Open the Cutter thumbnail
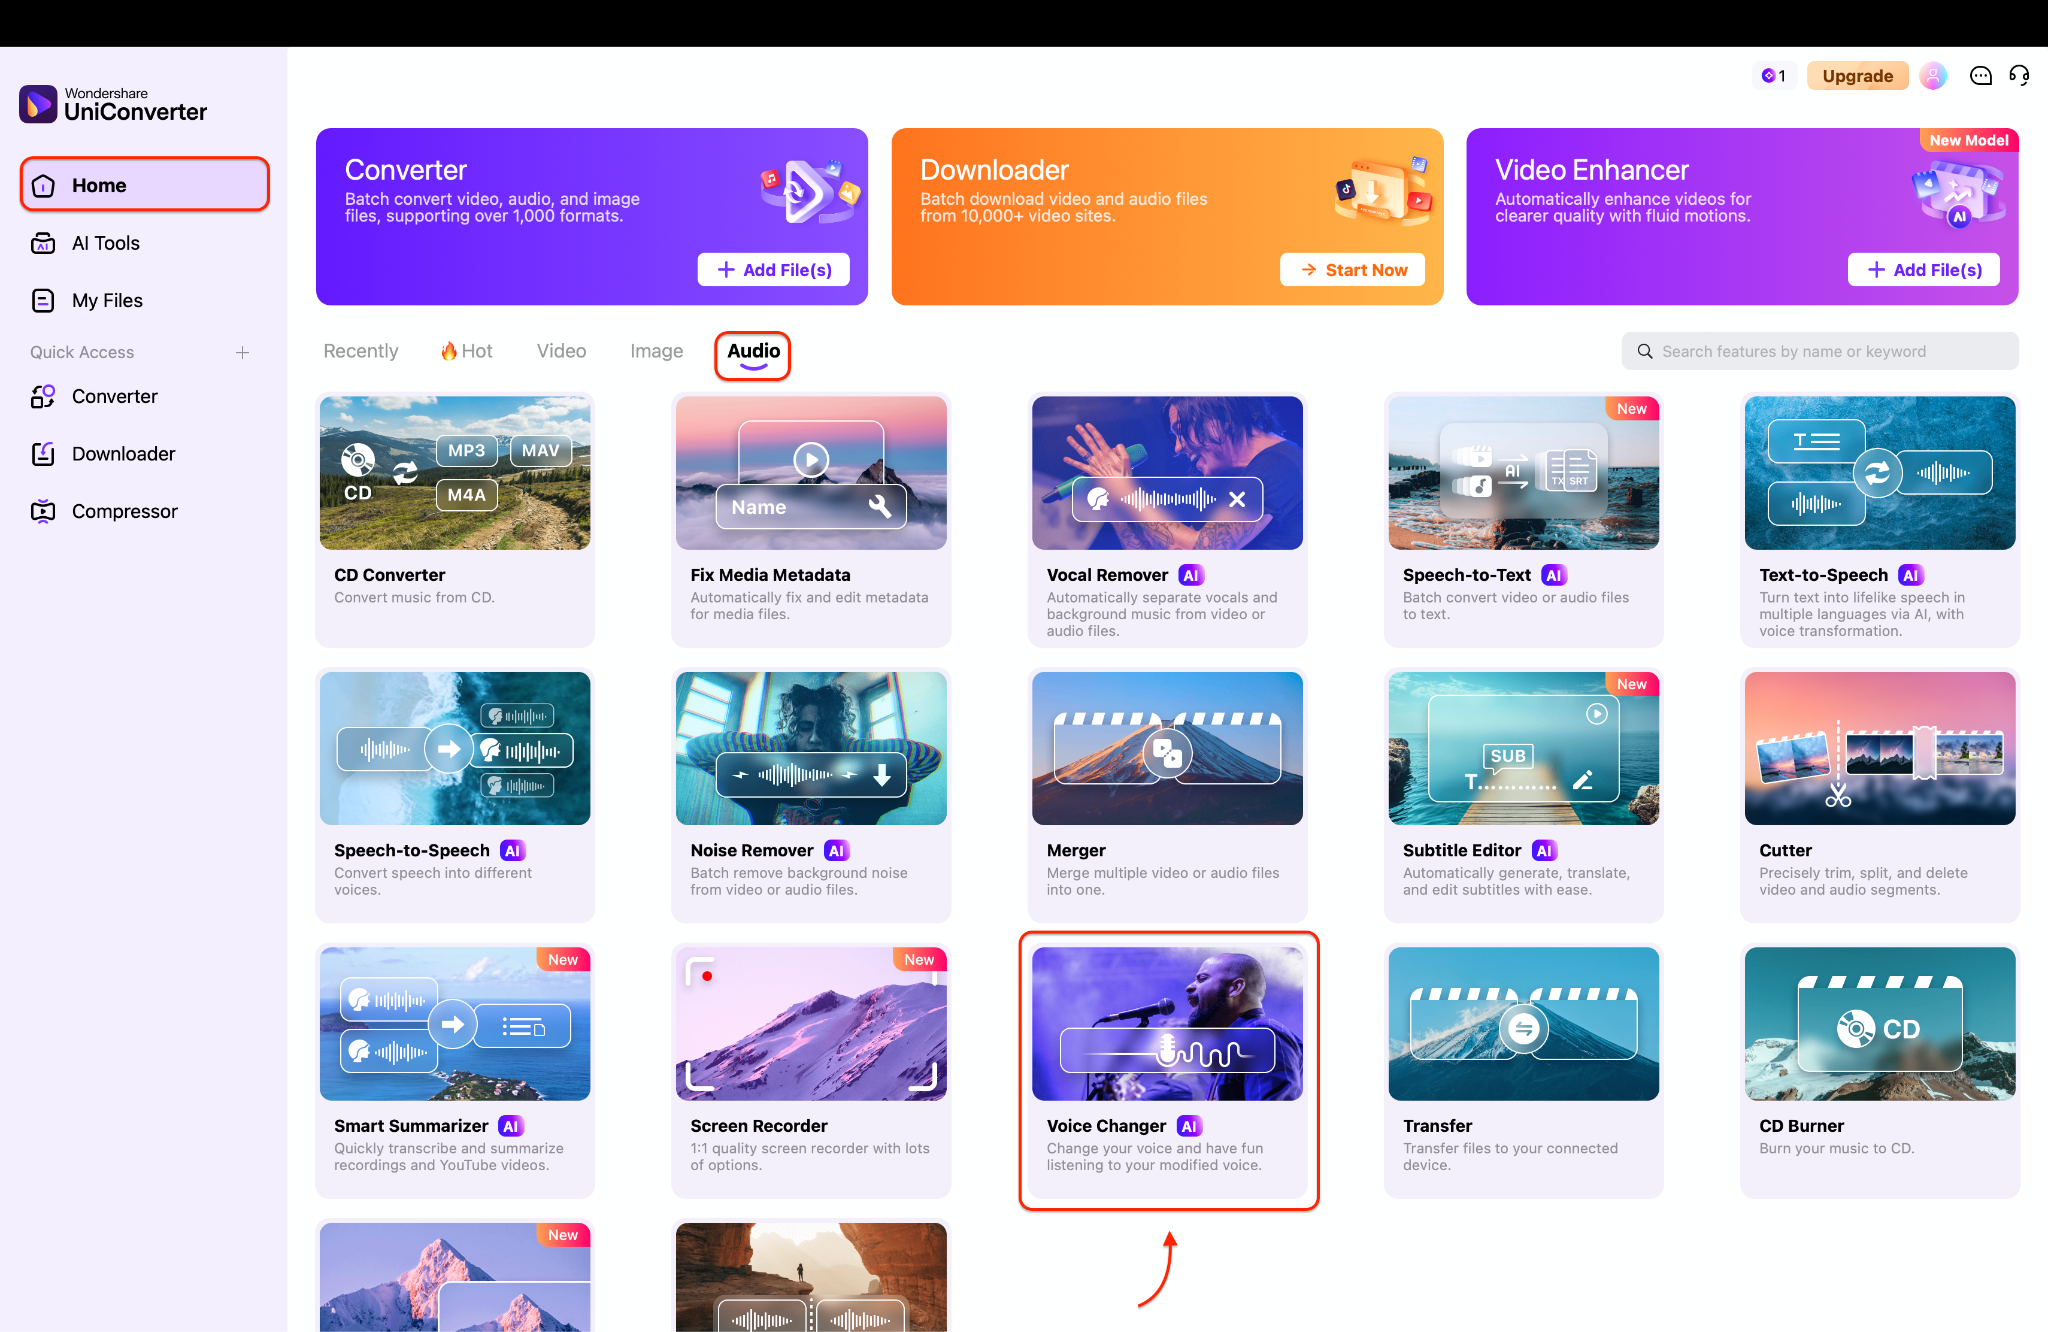This screenshot has height=1332, width=2048. 1880,748
